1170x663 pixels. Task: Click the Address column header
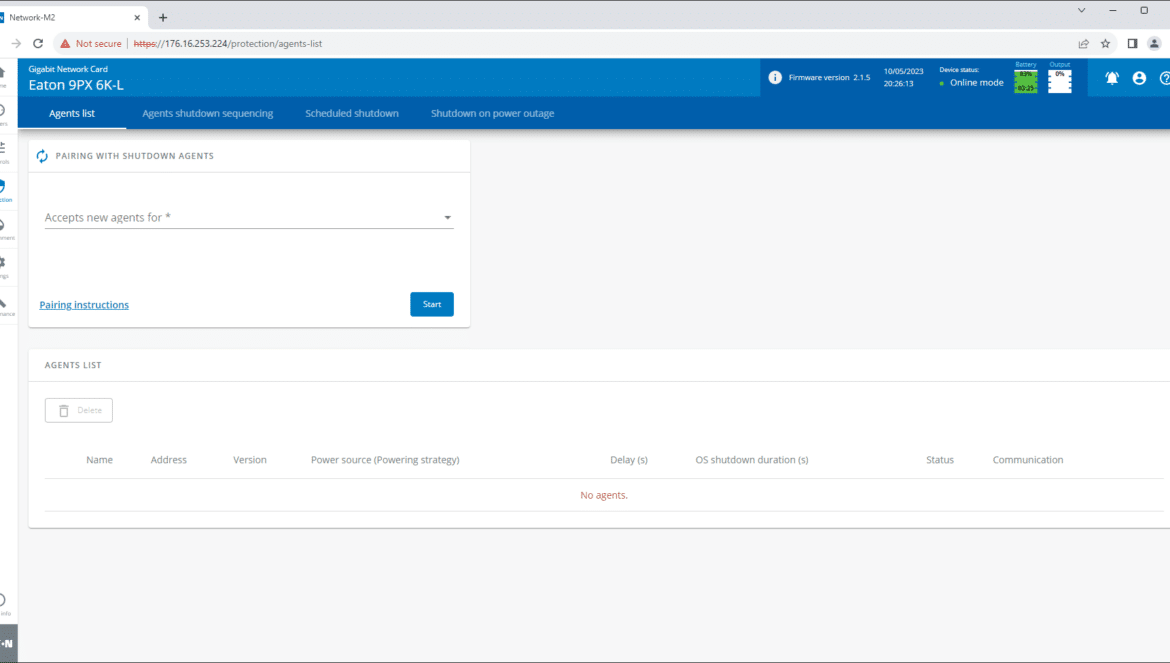169,460
